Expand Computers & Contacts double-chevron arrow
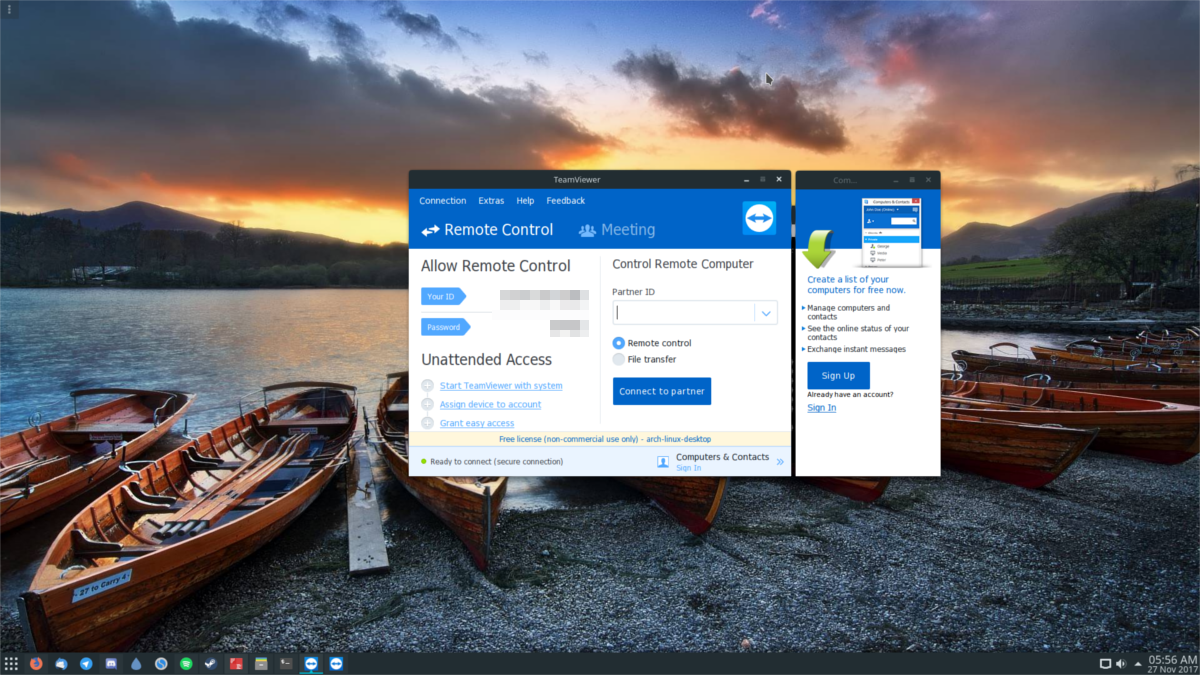Viewport: 1200px width, 675px height. tap(780, 462)
